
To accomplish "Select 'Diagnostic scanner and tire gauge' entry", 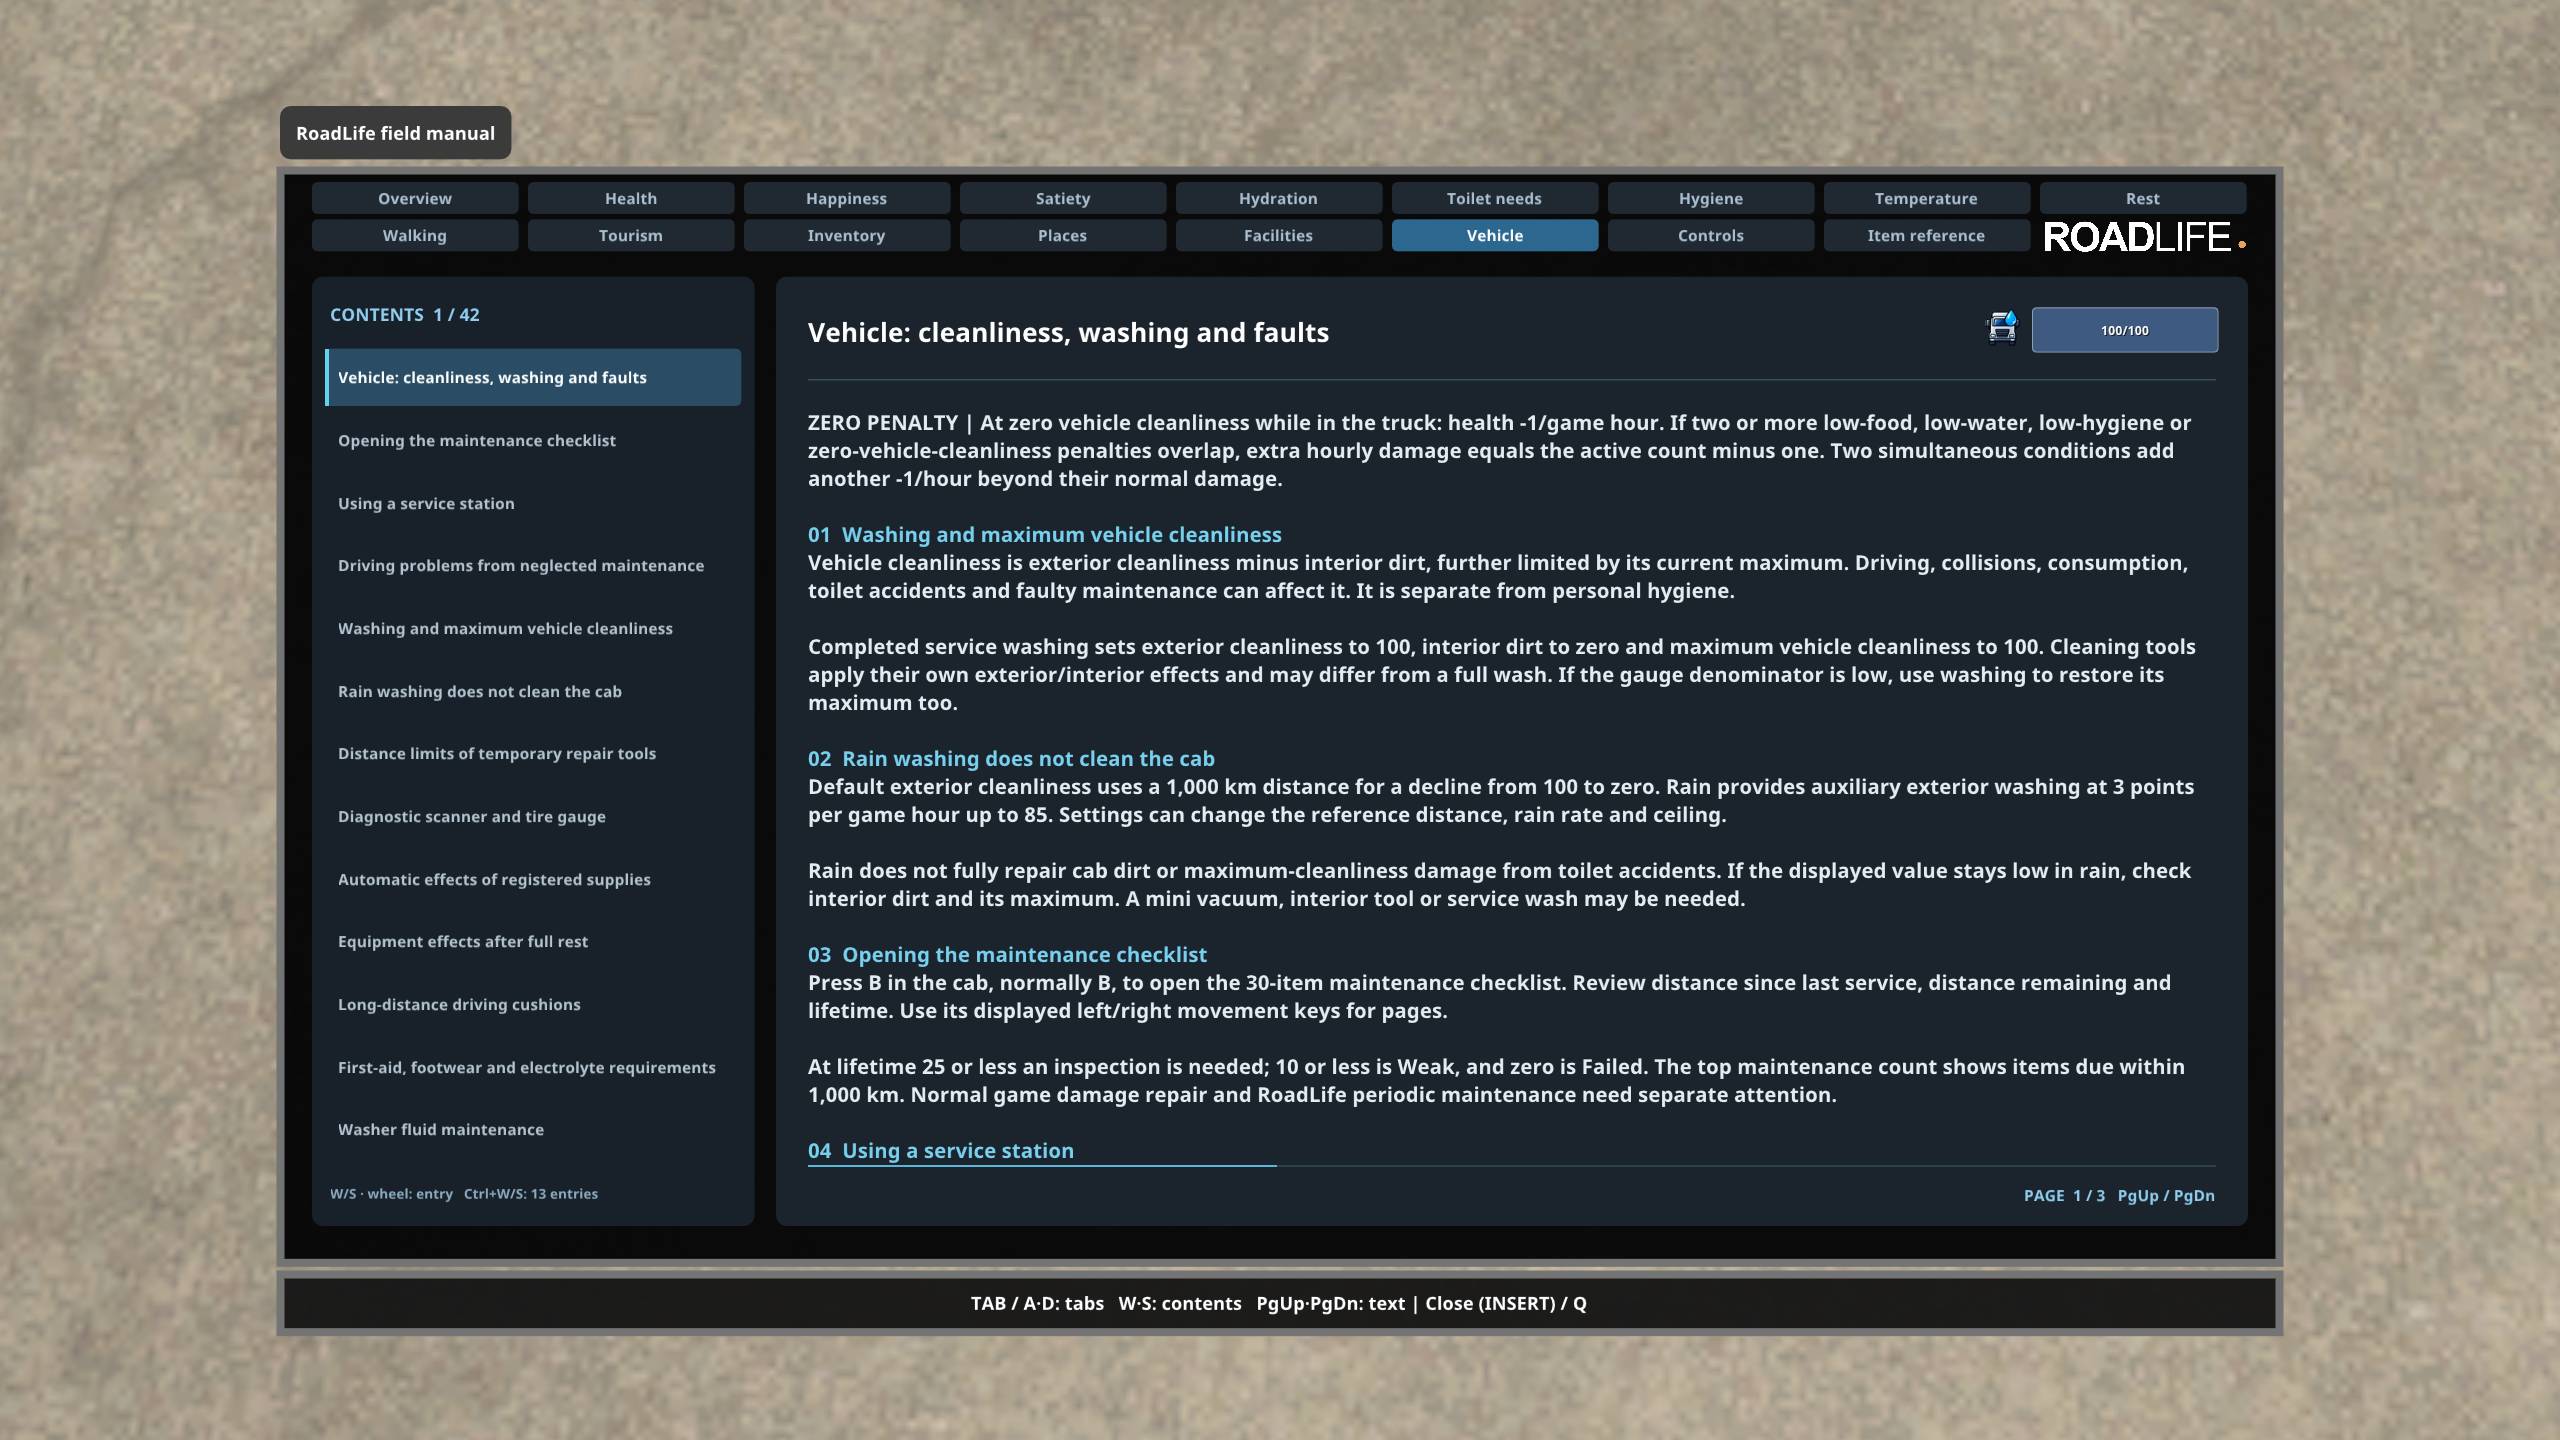I will click(x=533, y=816).
